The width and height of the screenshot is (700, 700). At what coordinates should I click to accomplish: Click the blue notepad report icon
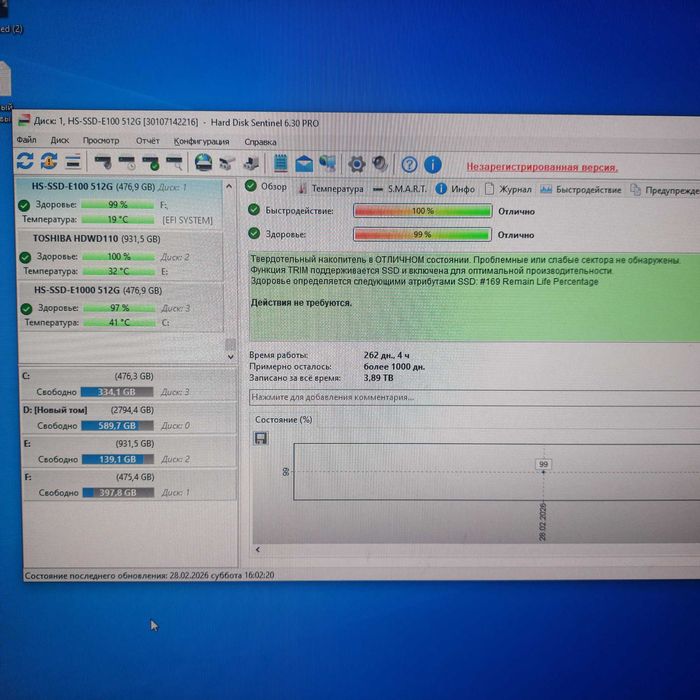[x=280, y=163]
